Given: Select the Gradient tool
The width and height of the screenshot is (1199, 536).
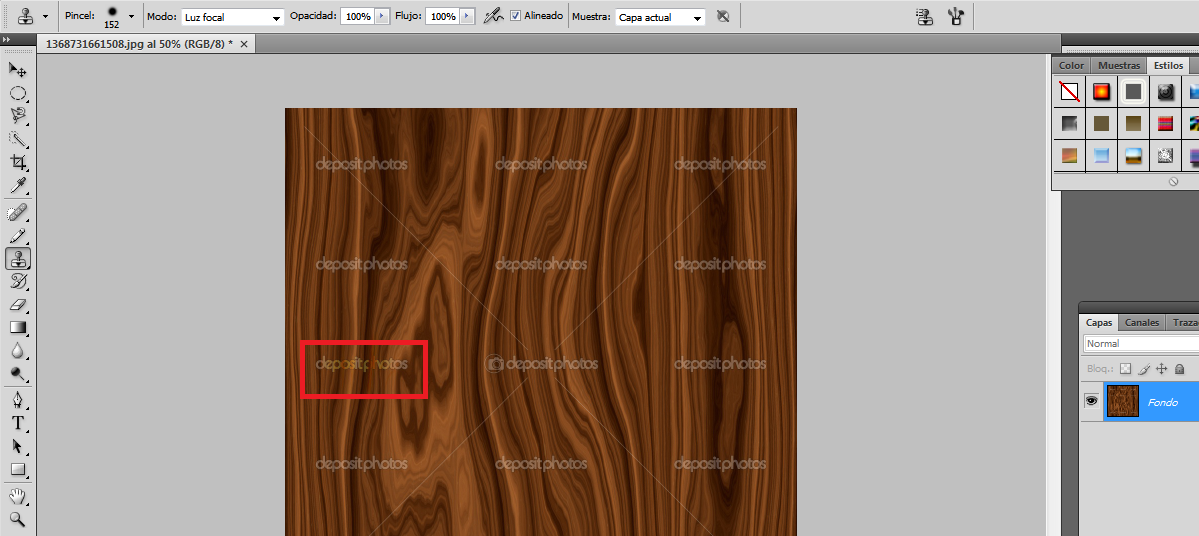Looking at the screenshot, I should tap(18, 327).
